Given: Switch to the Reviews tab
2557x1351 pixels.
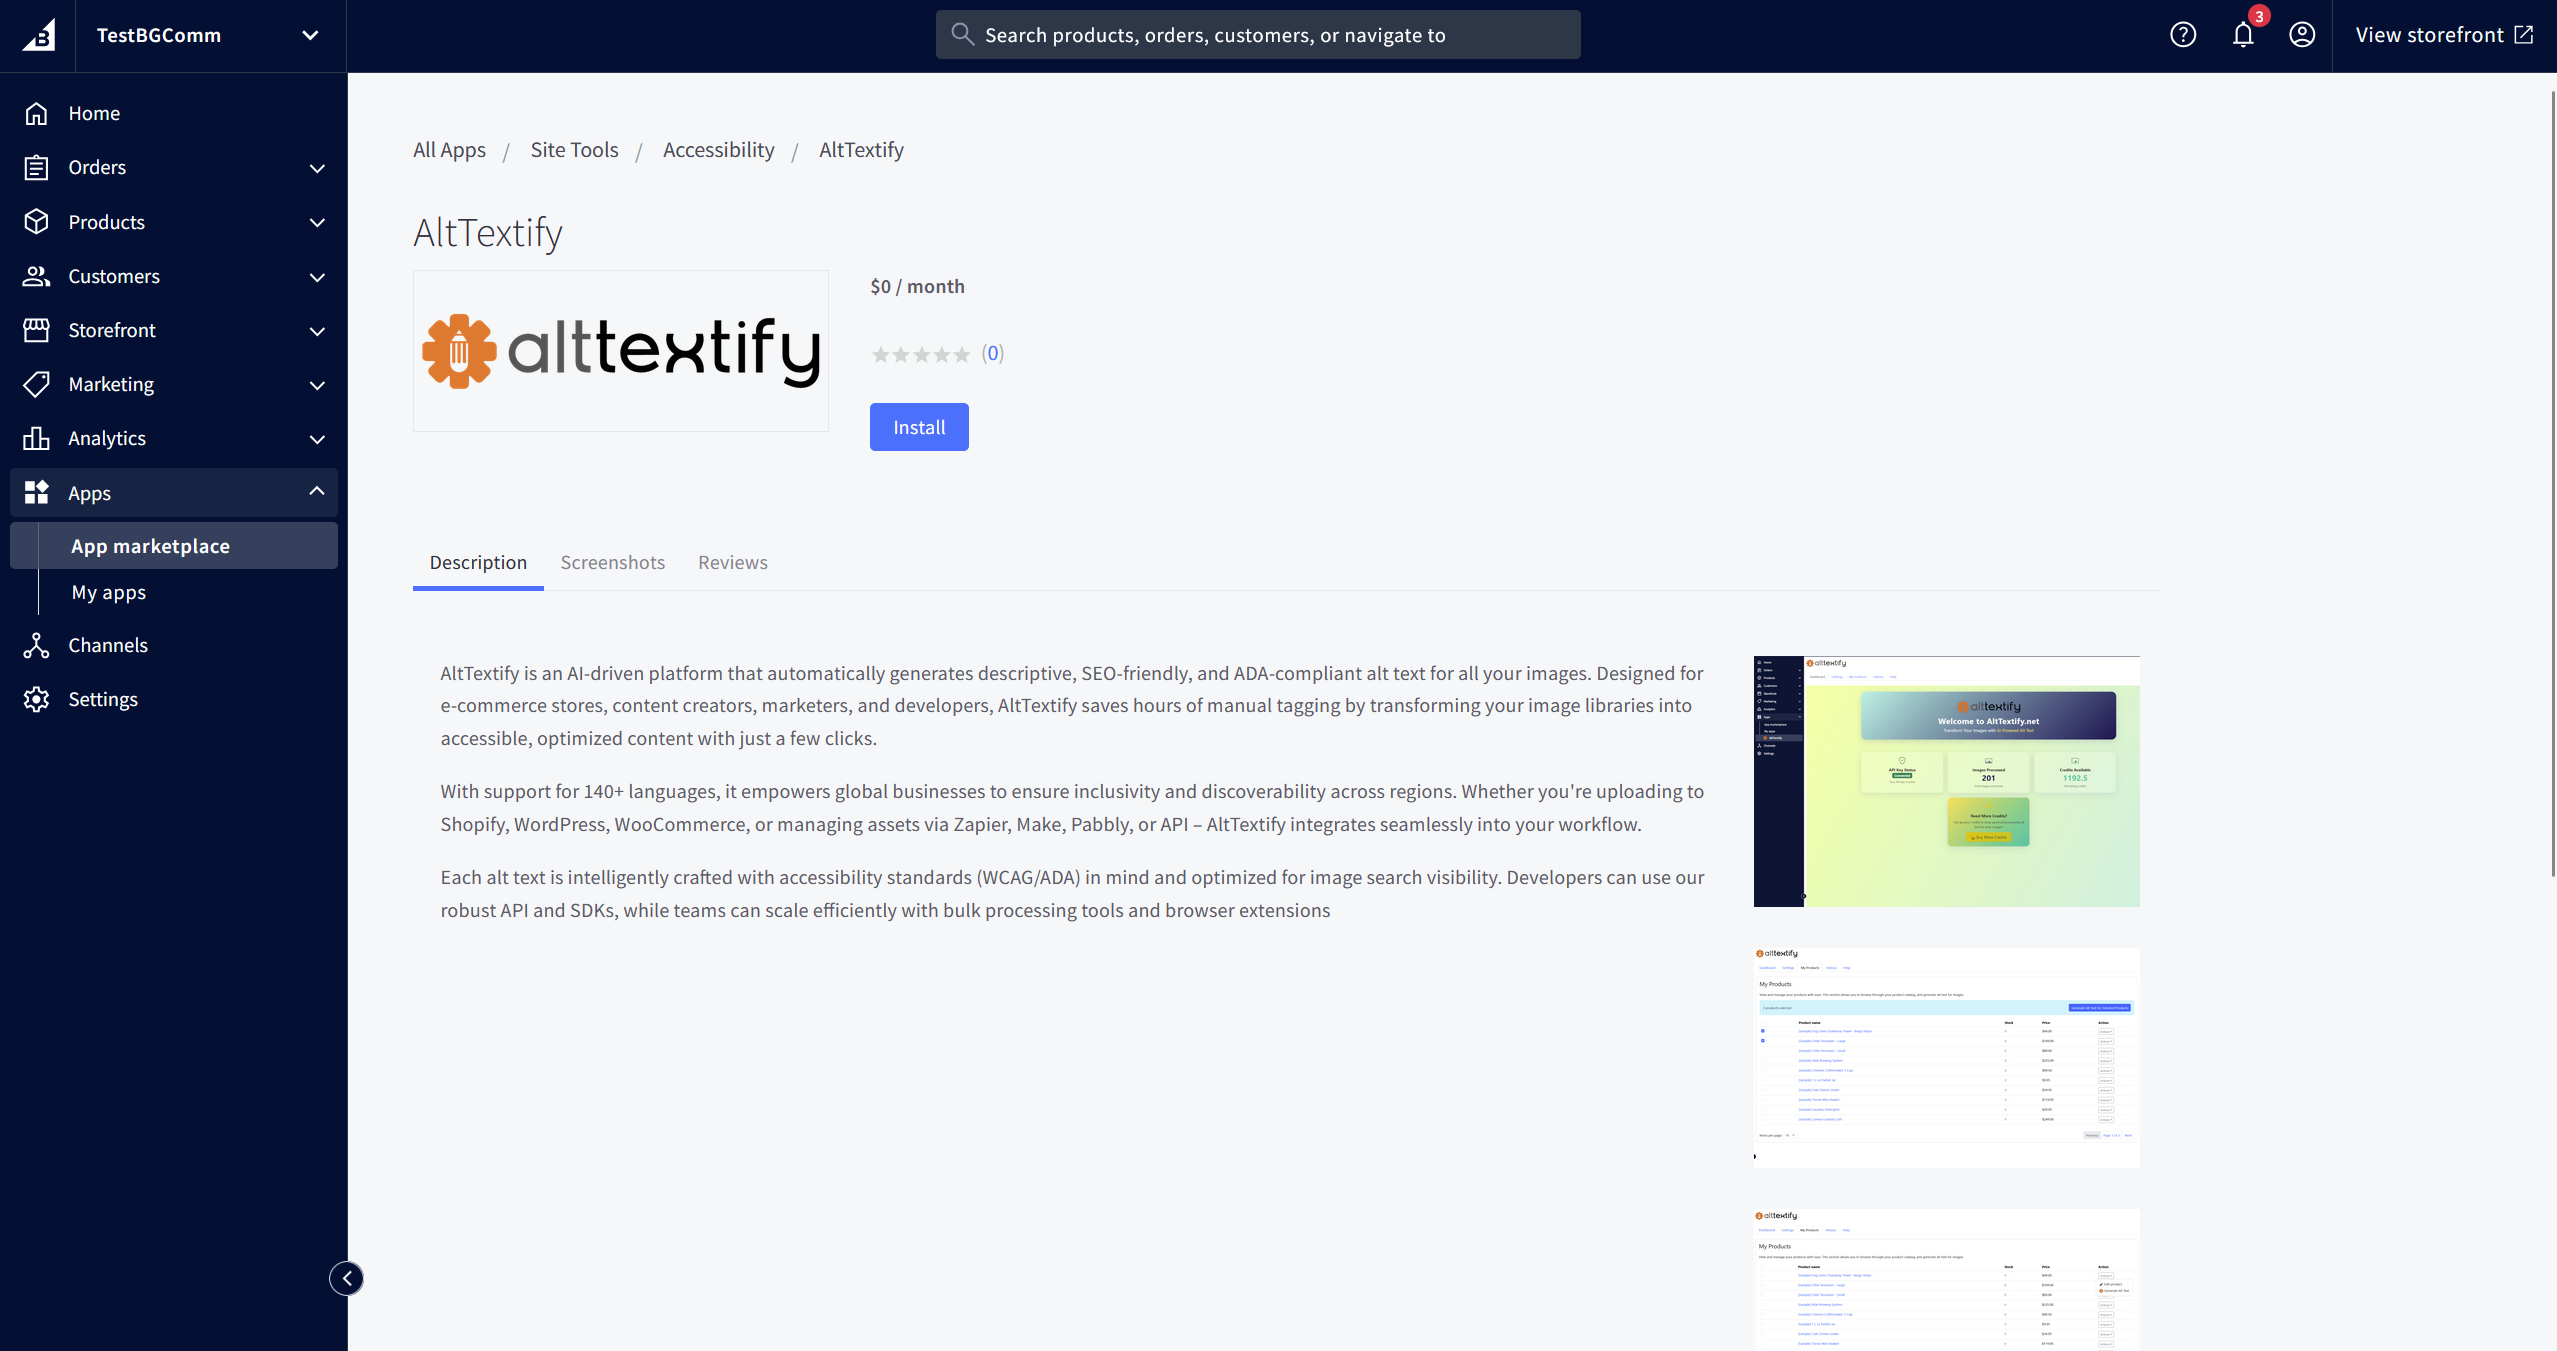Looking at the screenshot, I should coord(733,562).
